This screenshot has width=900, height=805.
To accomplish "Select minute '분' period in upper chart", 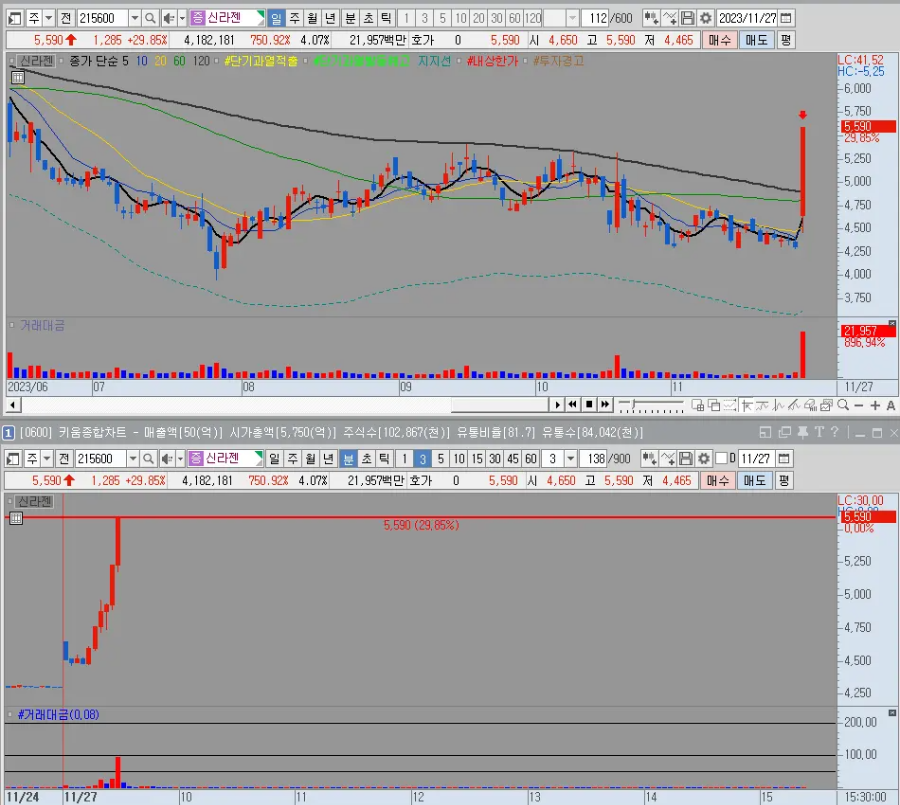I will (x=350, y=18).
